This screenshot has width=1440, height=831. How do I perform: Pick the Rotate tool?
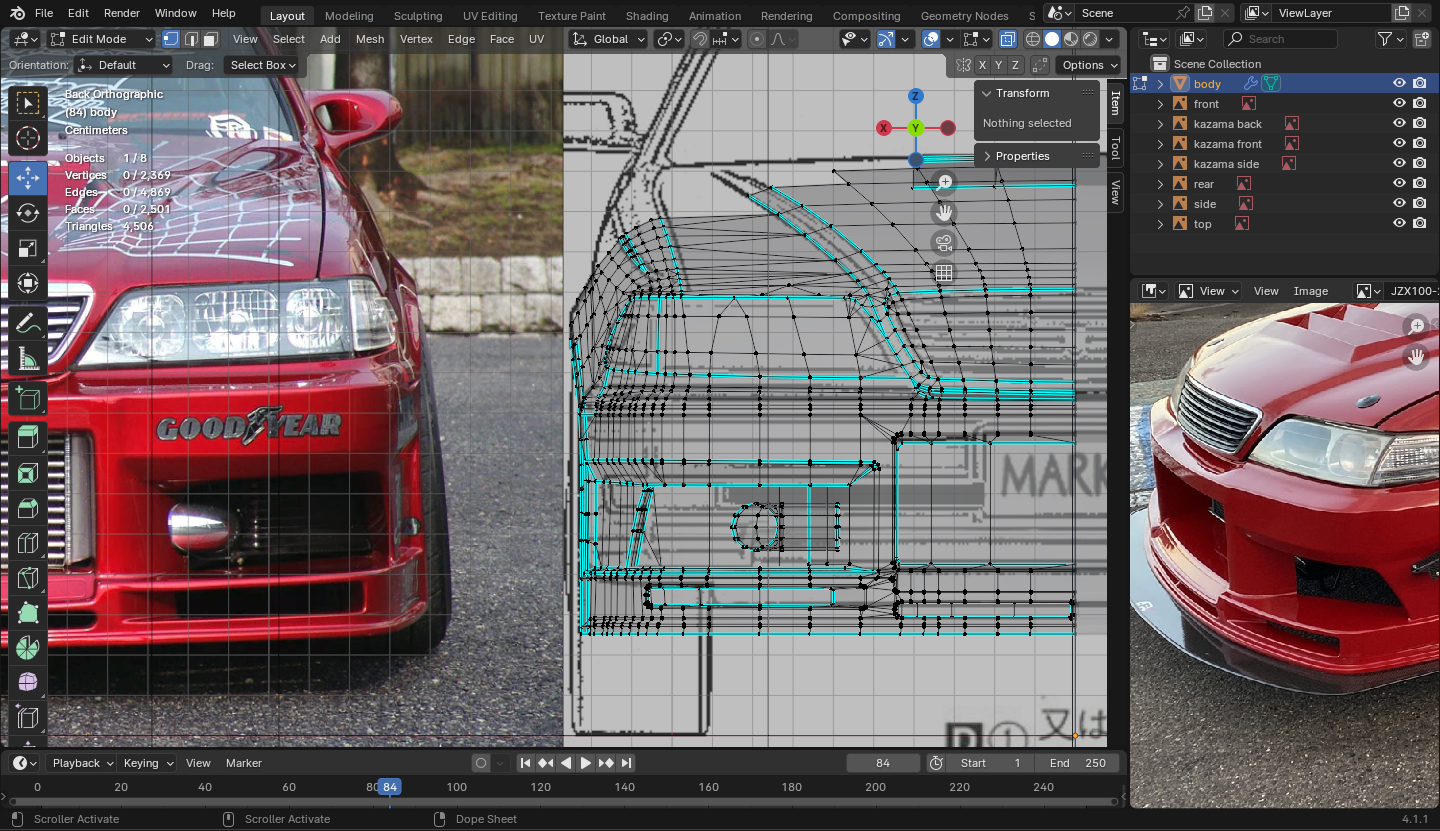(x=28, y=213)
